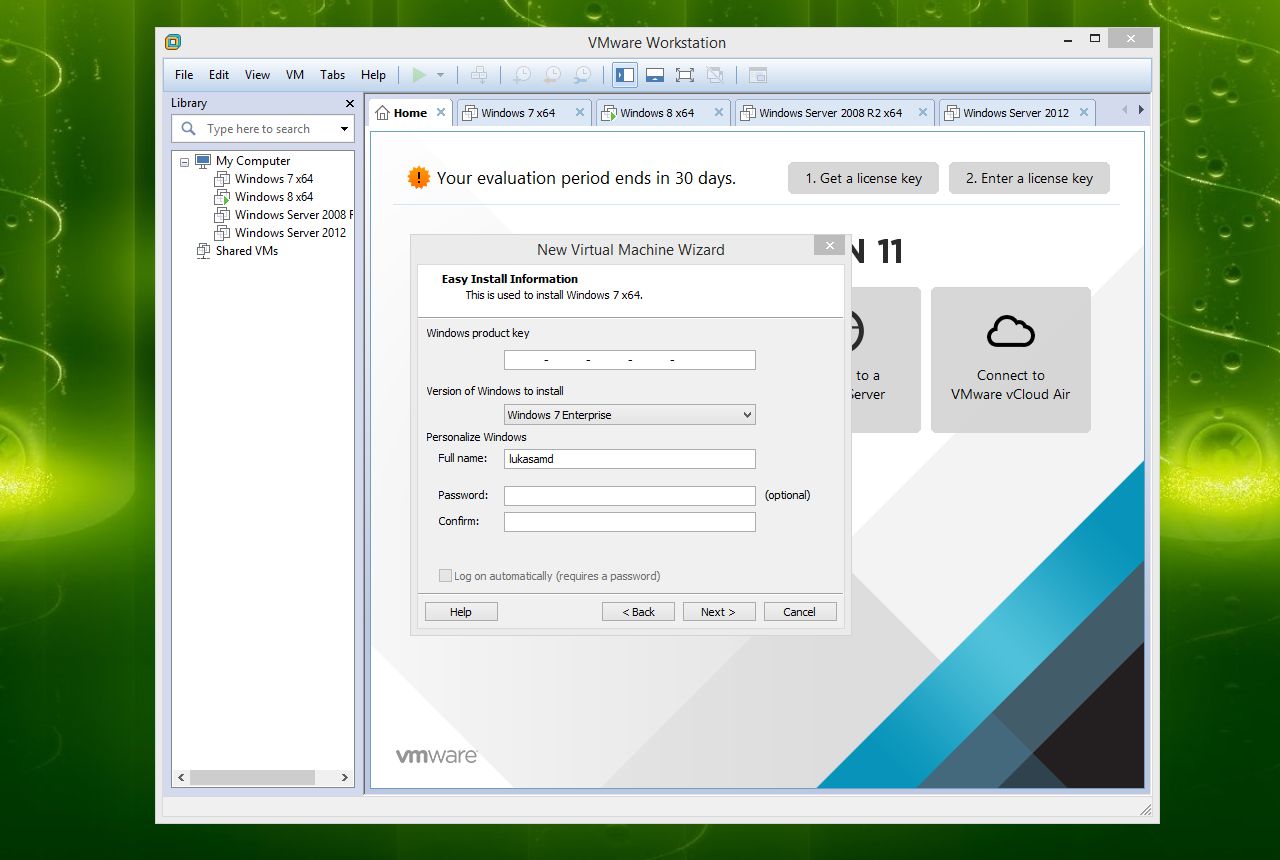Close the Windows 8 x64 tab
Viewport: 1280px width, 860px height.
719,113
